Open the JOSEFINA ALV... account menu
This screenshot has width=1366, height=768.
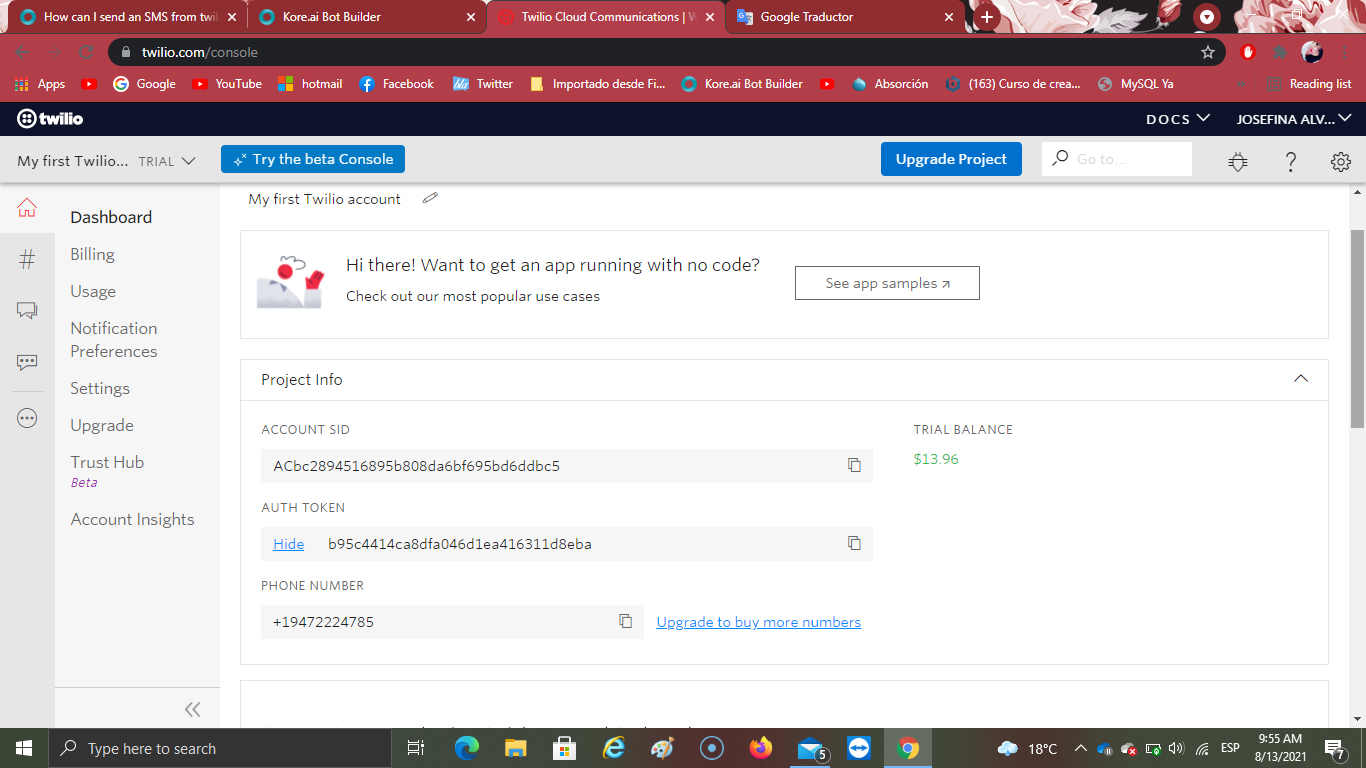pyautogui.click(x=1294, y=119)
